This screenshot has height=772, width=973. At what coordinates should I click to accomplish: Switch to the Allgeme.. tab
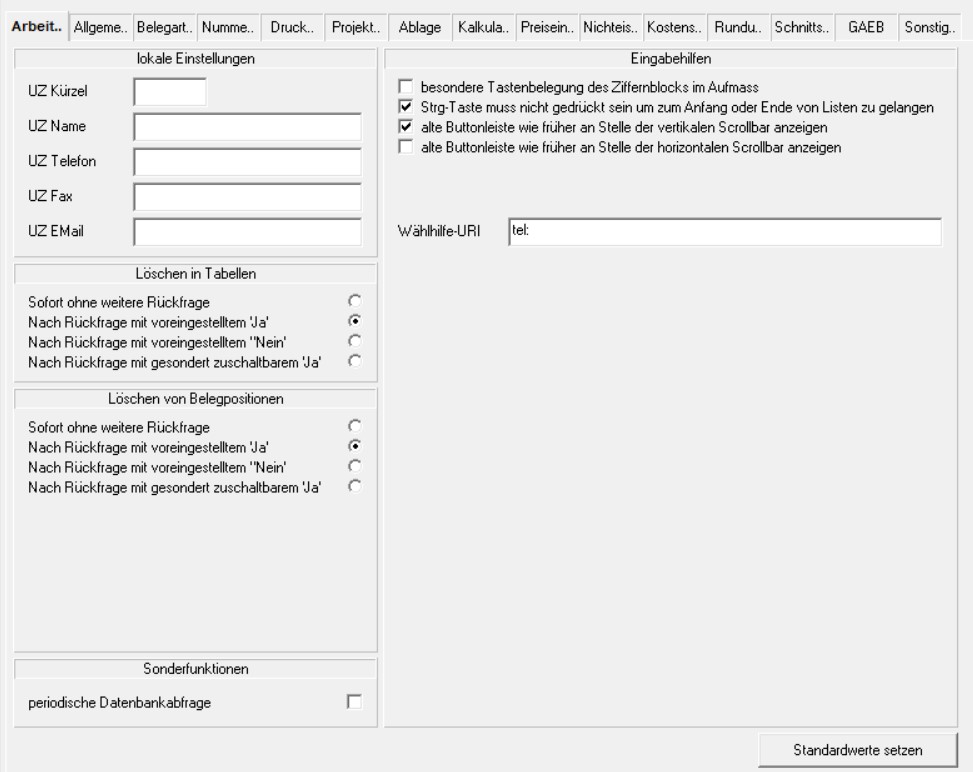(x=101, y=27)
